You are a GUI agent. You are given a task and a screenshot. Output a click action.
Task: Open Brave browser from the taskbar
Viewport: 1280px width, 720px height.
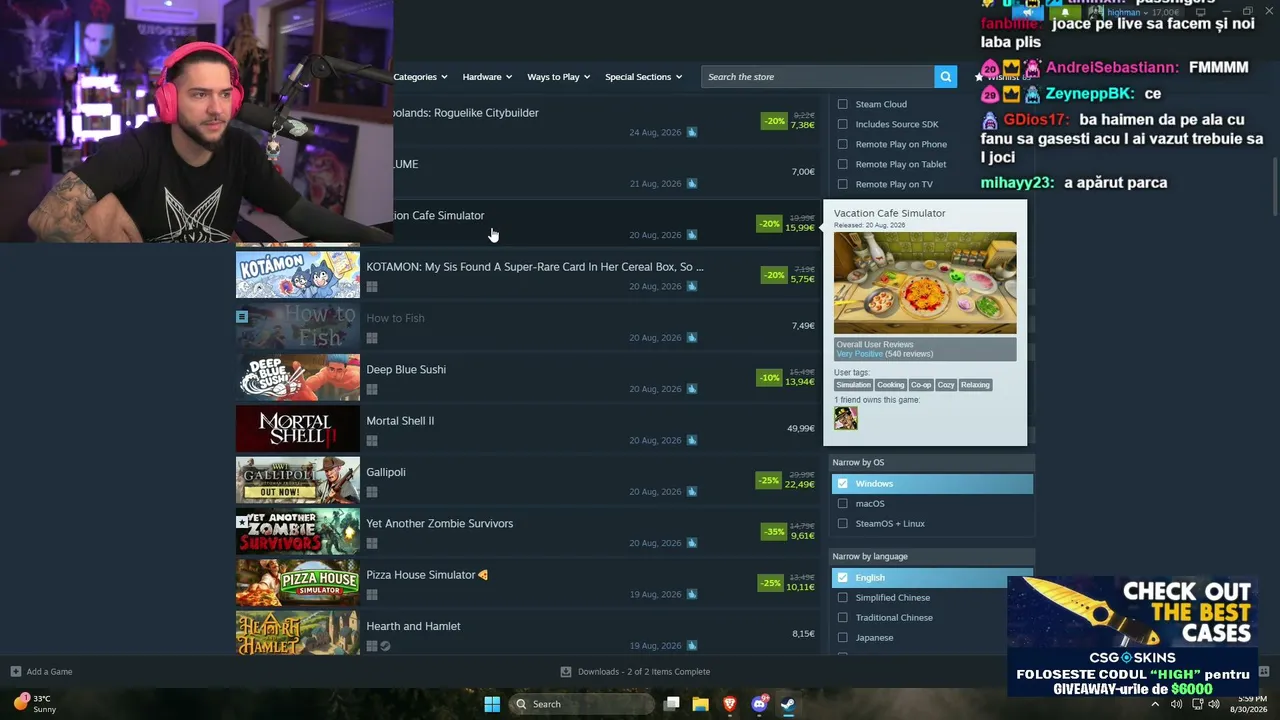730,704
